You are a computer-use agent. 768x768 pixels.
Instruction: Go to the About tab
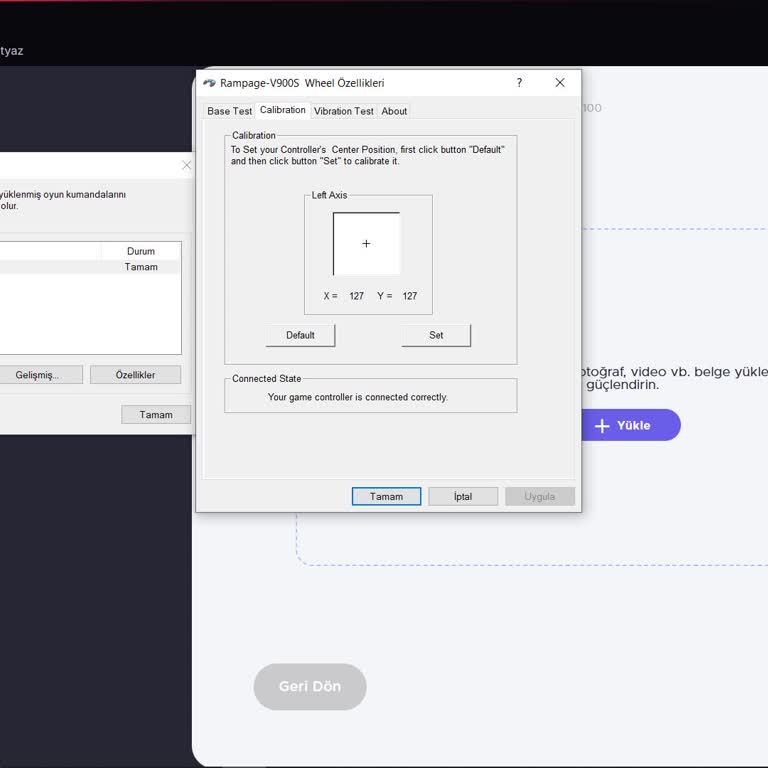[x=394, y=111]
